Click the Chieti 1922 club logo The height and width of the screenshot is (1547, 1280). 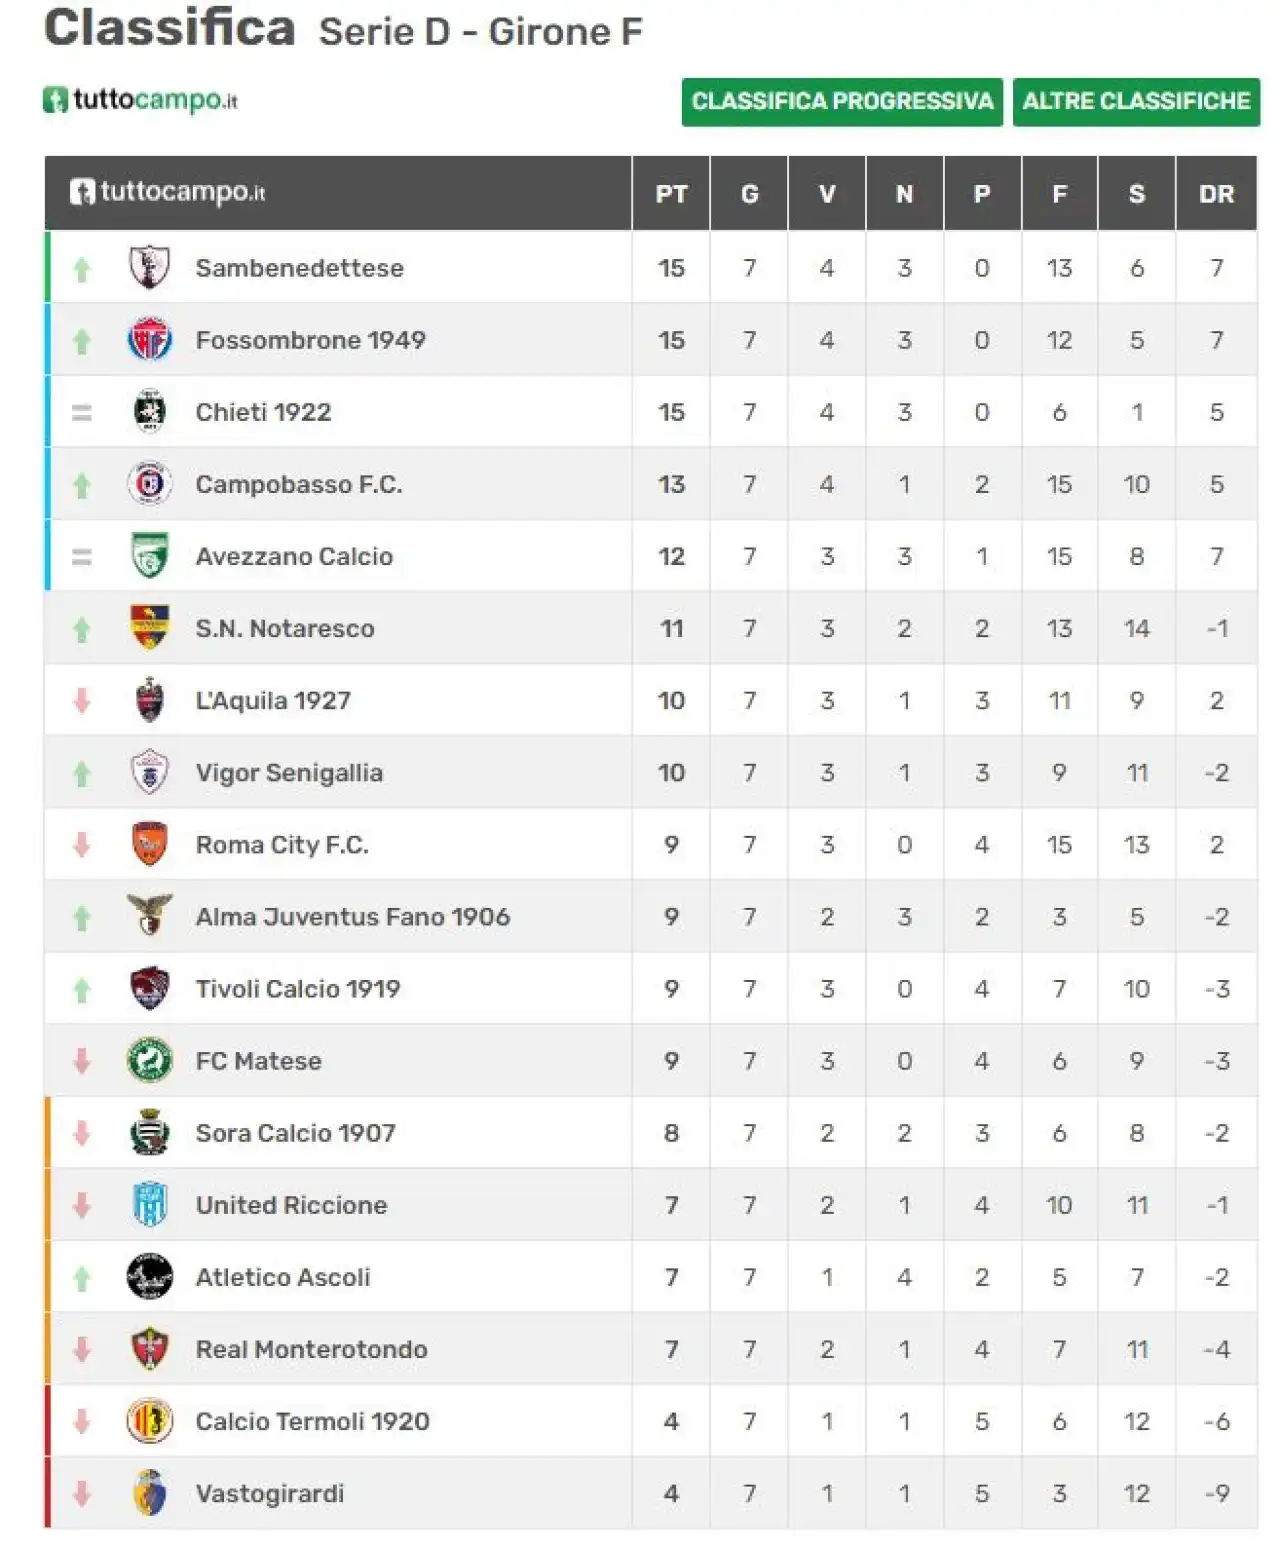click(x=150, y=412)
